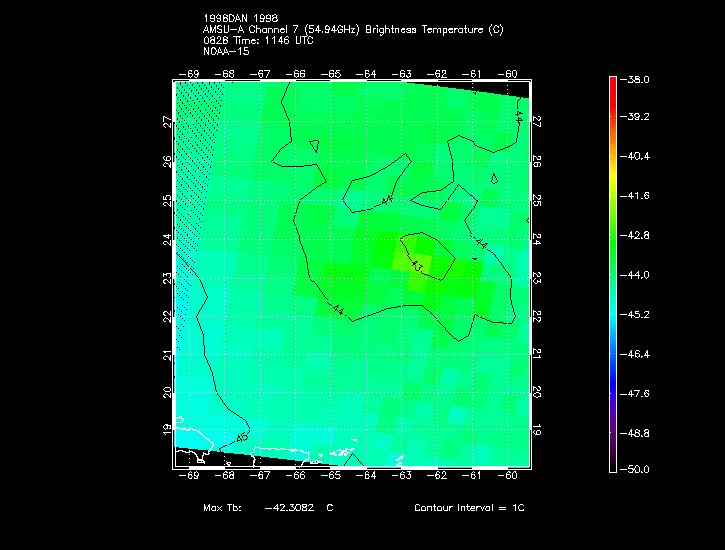
Task: Click the yellow-green warm core pixel
Action: pyautogui.click(x=413, y=262)
